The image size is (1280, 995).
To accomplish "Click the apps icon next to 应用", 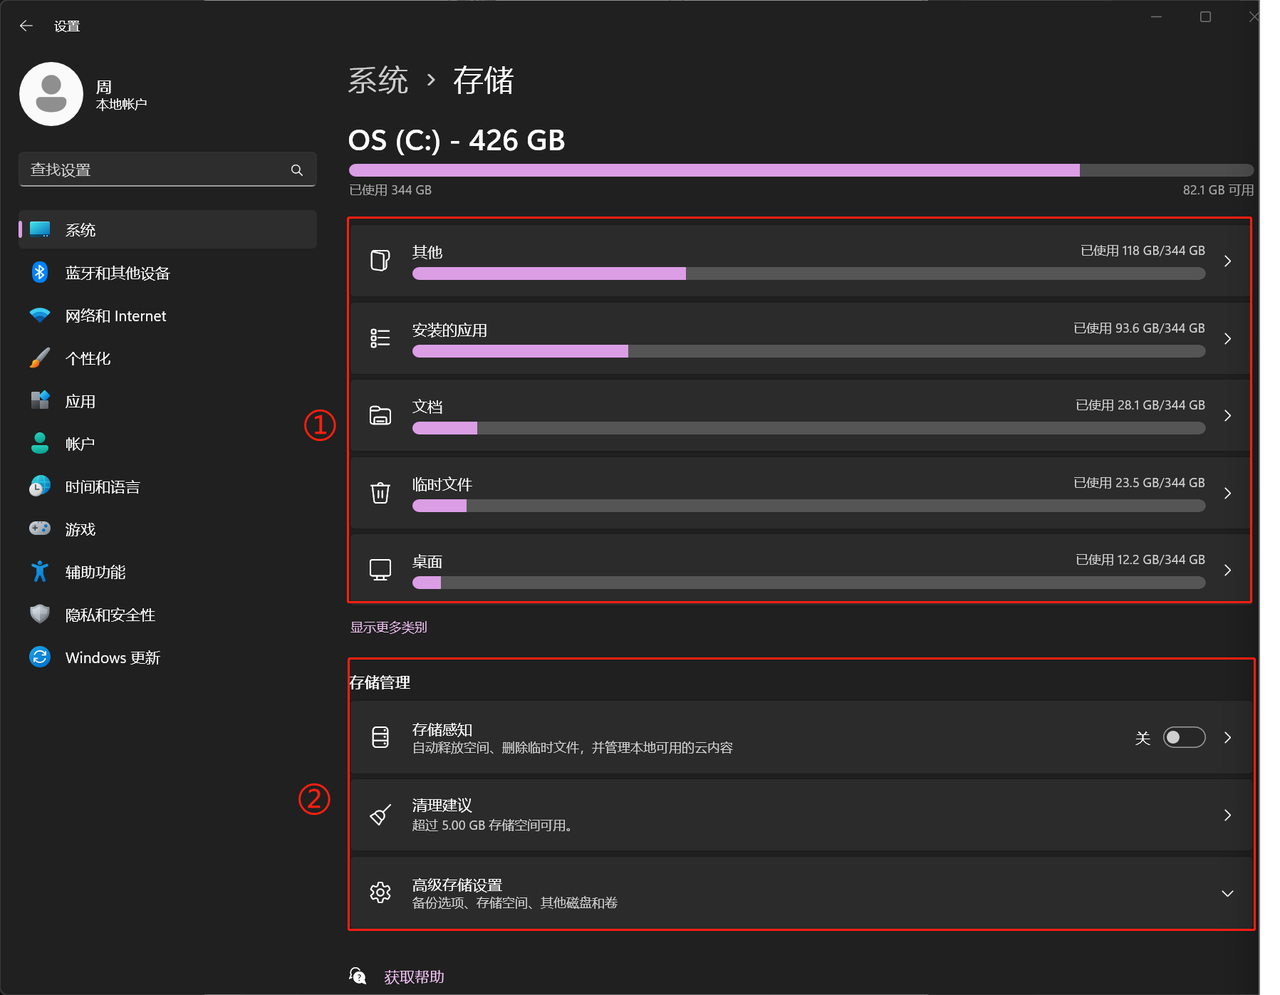I will pyautogui.click(x=40, y=401).
